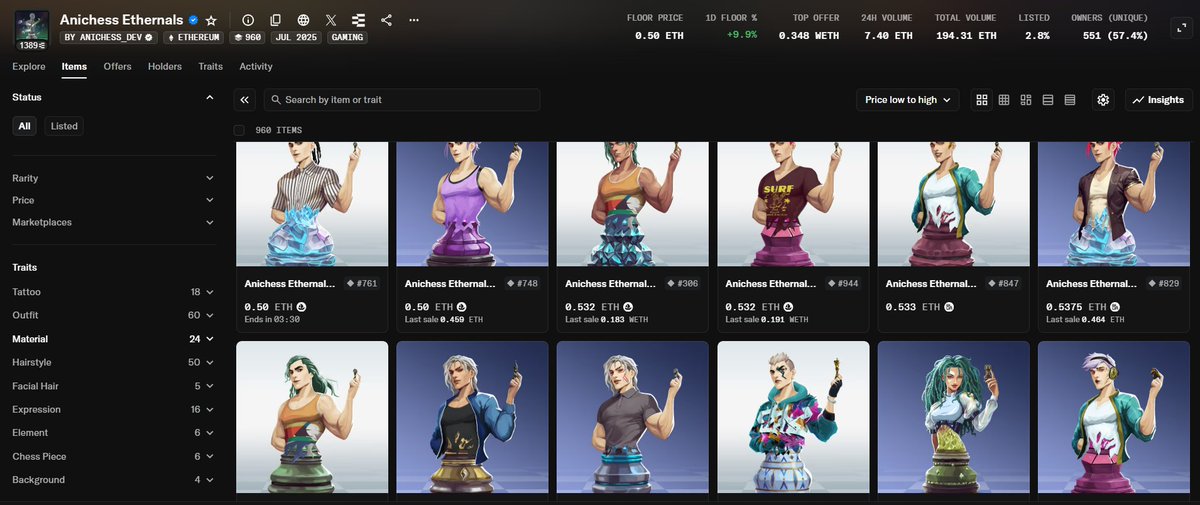Click marketplace icon beside 0.533 ETH on #847
1200x505 pixels.
949,307
